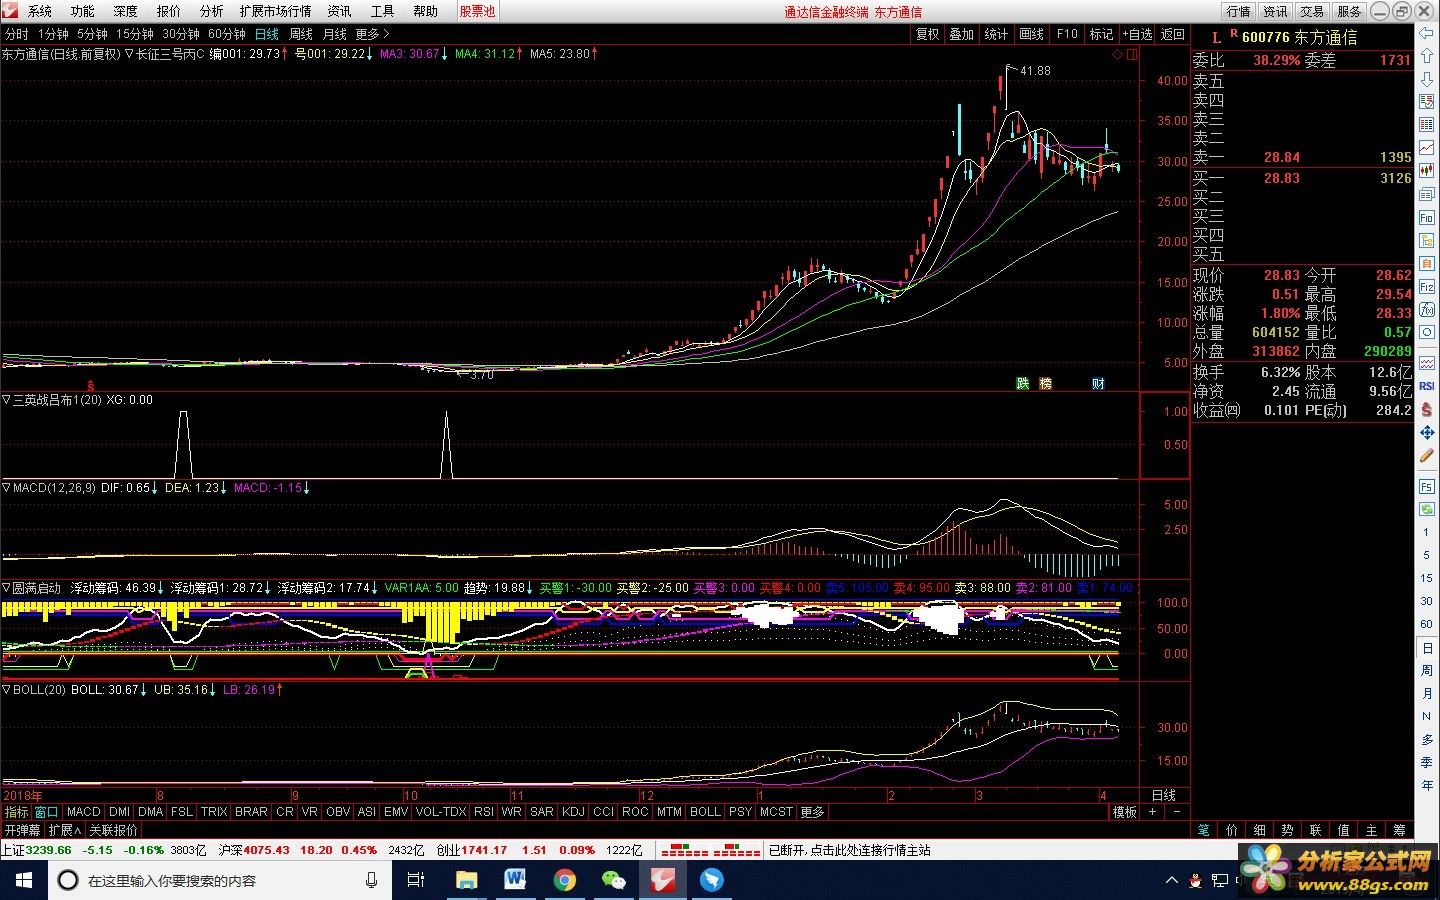Open Word from taskbar

(515, 880)
